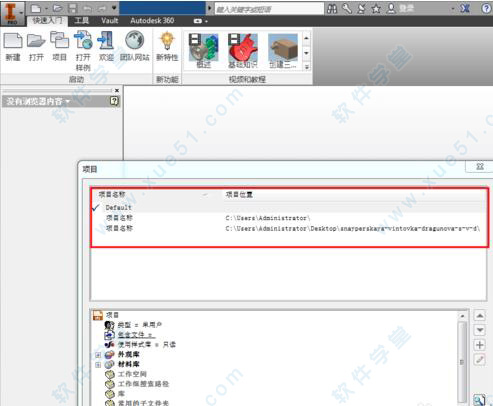Click the keyword search input field
This screenshot has width=493, height=406.
(x=269, y=9)
